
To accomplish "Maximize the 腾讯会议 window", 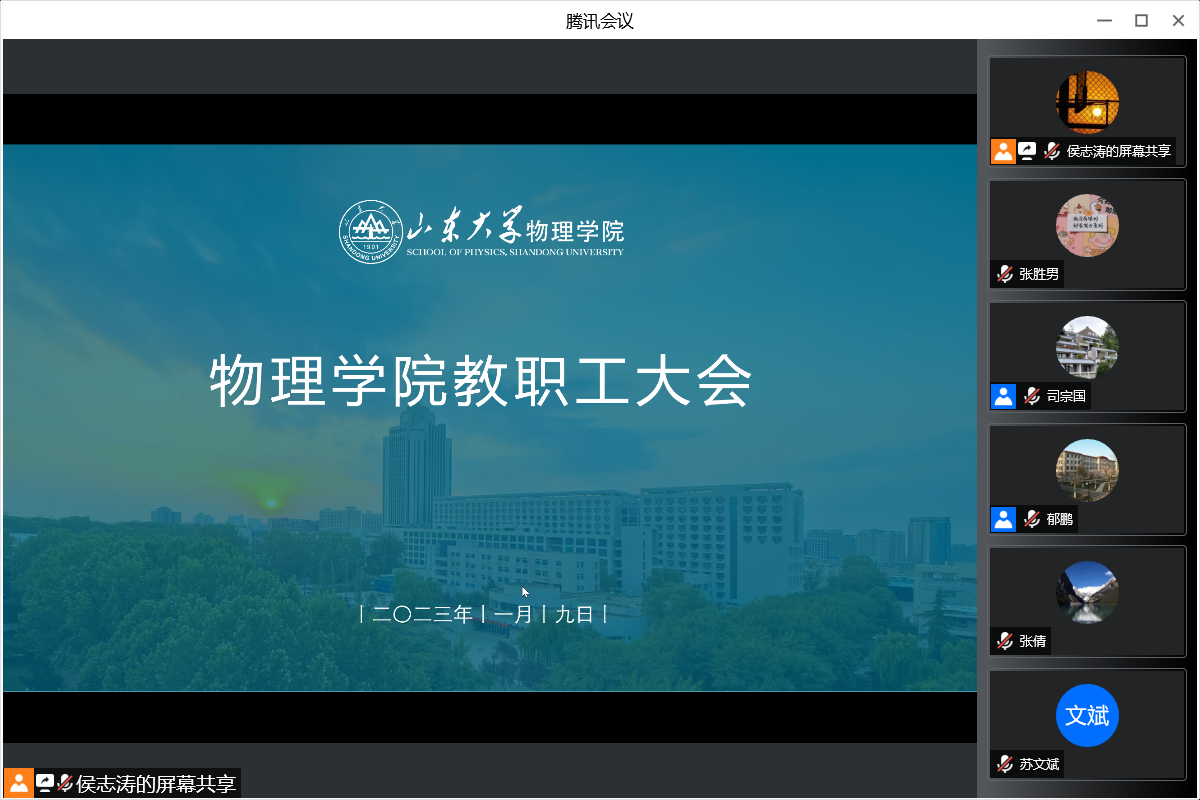I will tap(1141, 20).
